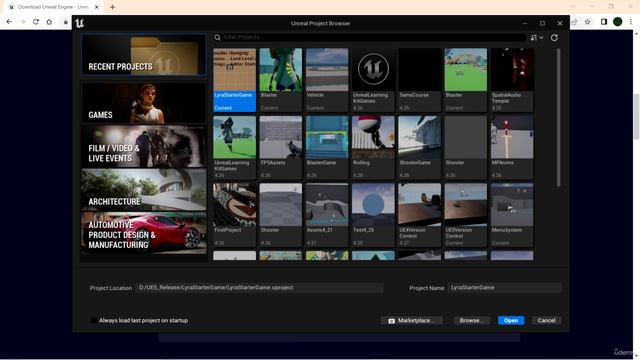Click the Unreal Engine logo in title bar
Image resolution: width=640 pixels, height=360 pixels.
click(80, 23)
